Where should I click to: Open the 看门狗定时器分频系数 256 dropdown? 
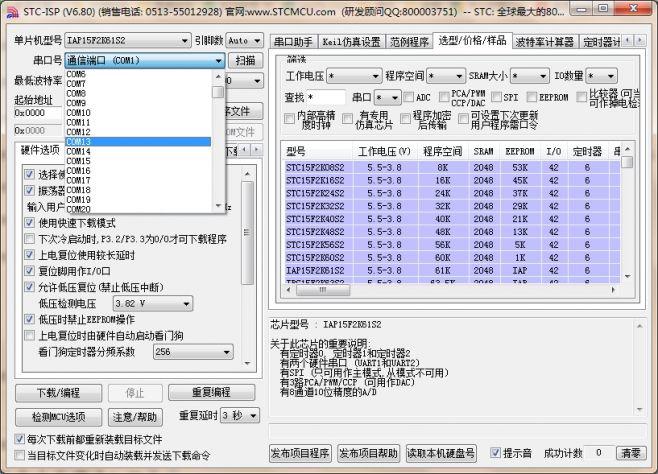pyautogui.click(x=193, y=352)
